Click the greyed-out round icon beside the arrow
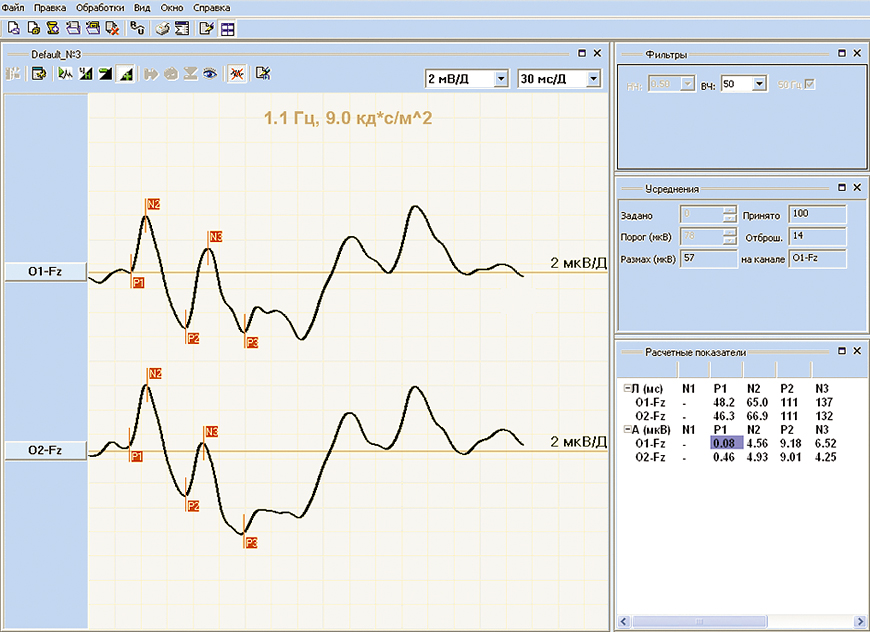Image resolution: width=870 pixels, height=632 pixels. pos(171,74)
